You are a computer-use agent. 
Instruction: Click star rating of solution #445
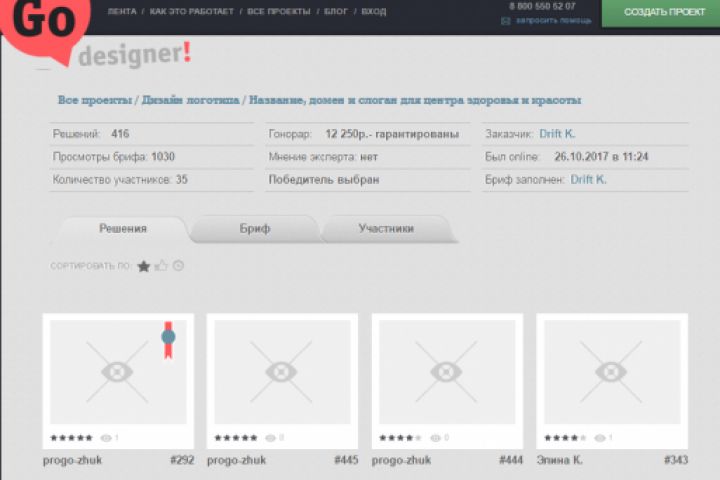point(236,438)
